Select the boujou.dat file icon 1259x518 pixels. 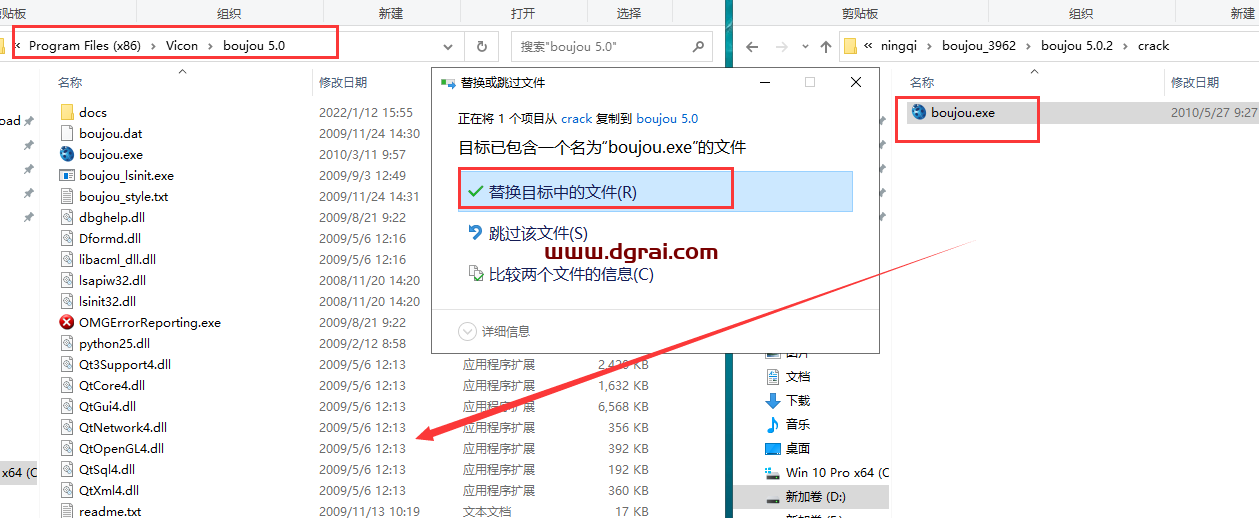pos(67,133)
